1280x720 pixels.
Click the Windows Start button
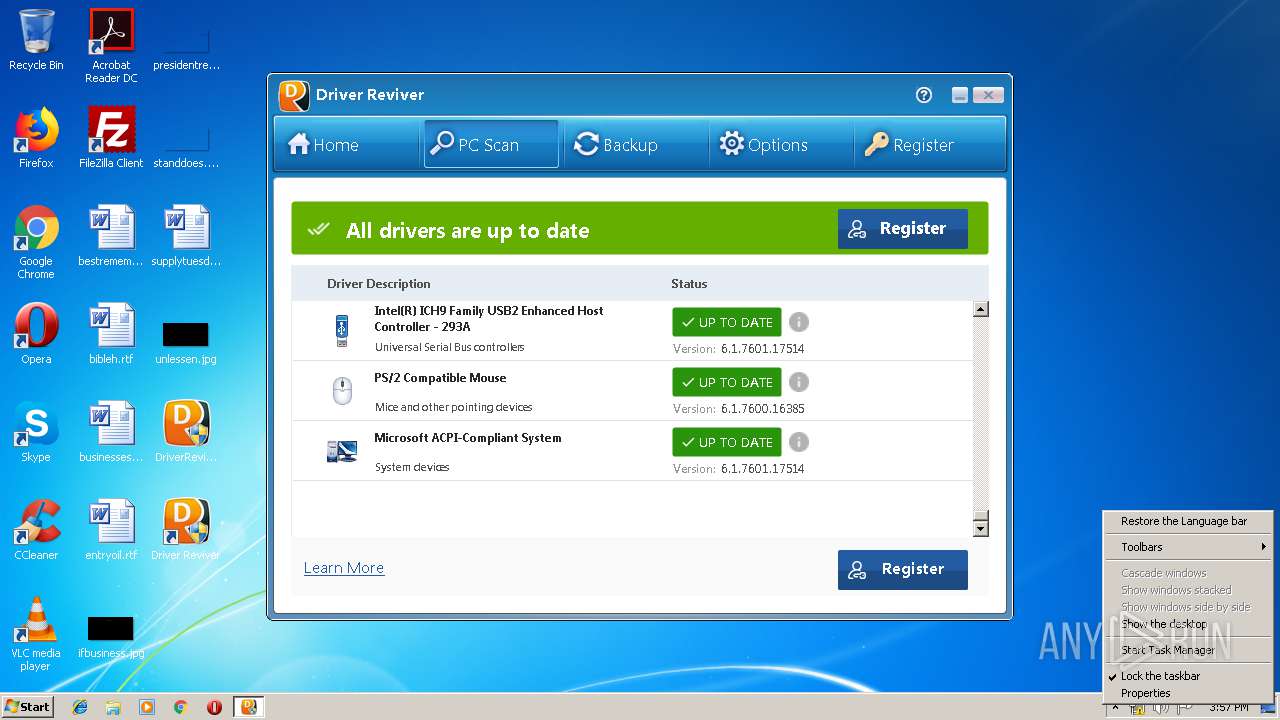[x=27, y=706]
